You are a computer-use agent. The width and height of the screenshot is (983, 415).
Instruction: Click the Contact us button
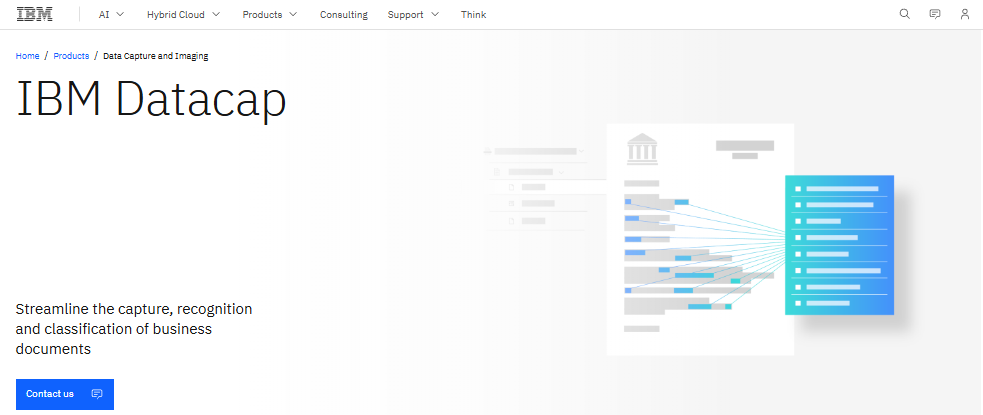tap(65, 394)
